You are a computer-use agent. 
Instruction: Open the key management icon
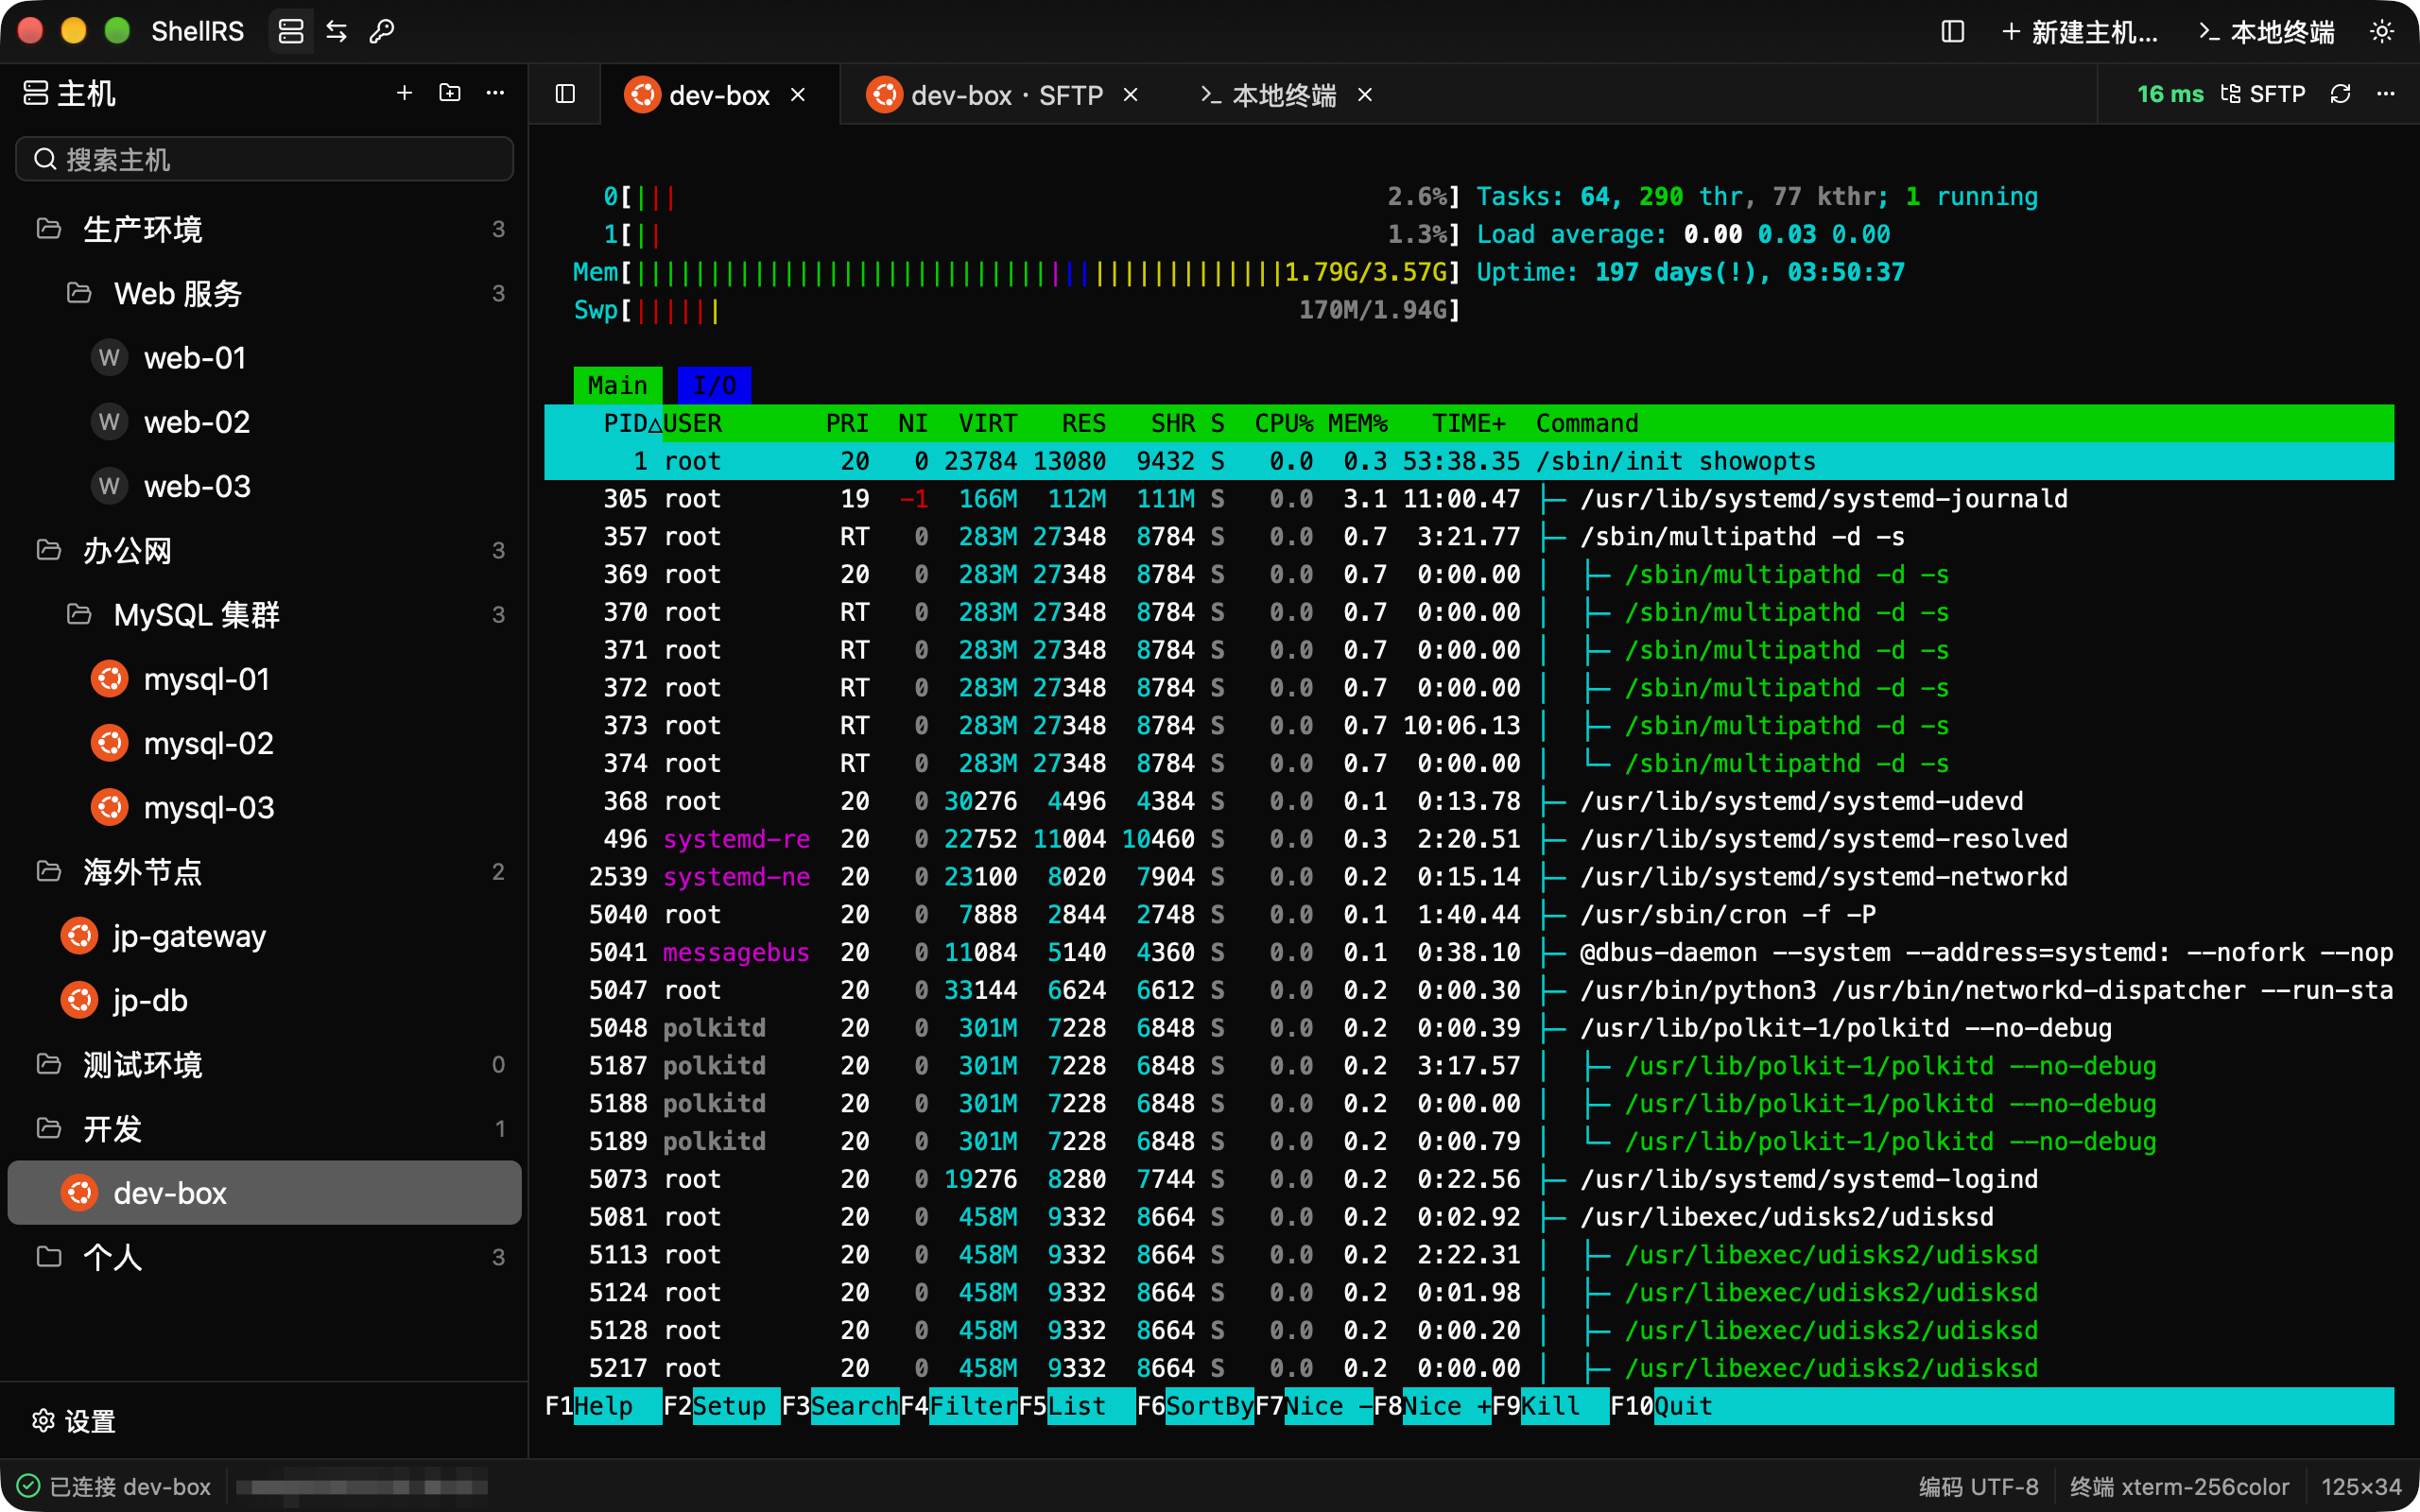pyautogui.click(x=382, y=32)
